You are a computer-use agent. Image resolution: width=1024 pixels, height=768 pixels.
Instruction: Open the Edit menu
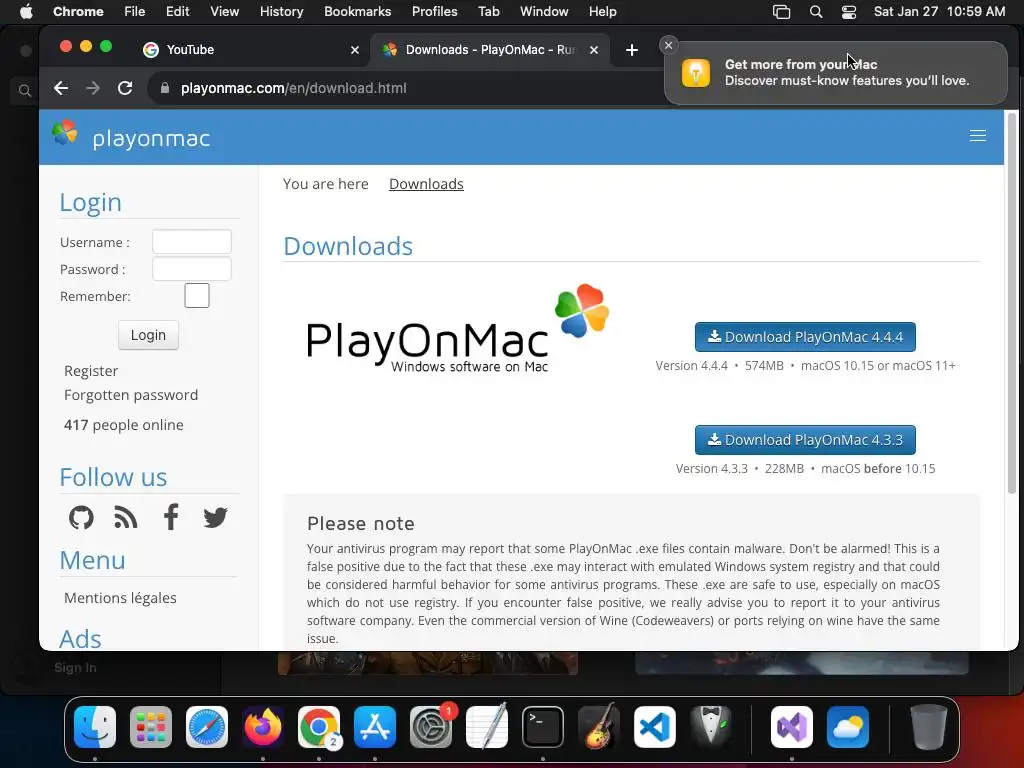pyautogui.click(x=177, y=12)
